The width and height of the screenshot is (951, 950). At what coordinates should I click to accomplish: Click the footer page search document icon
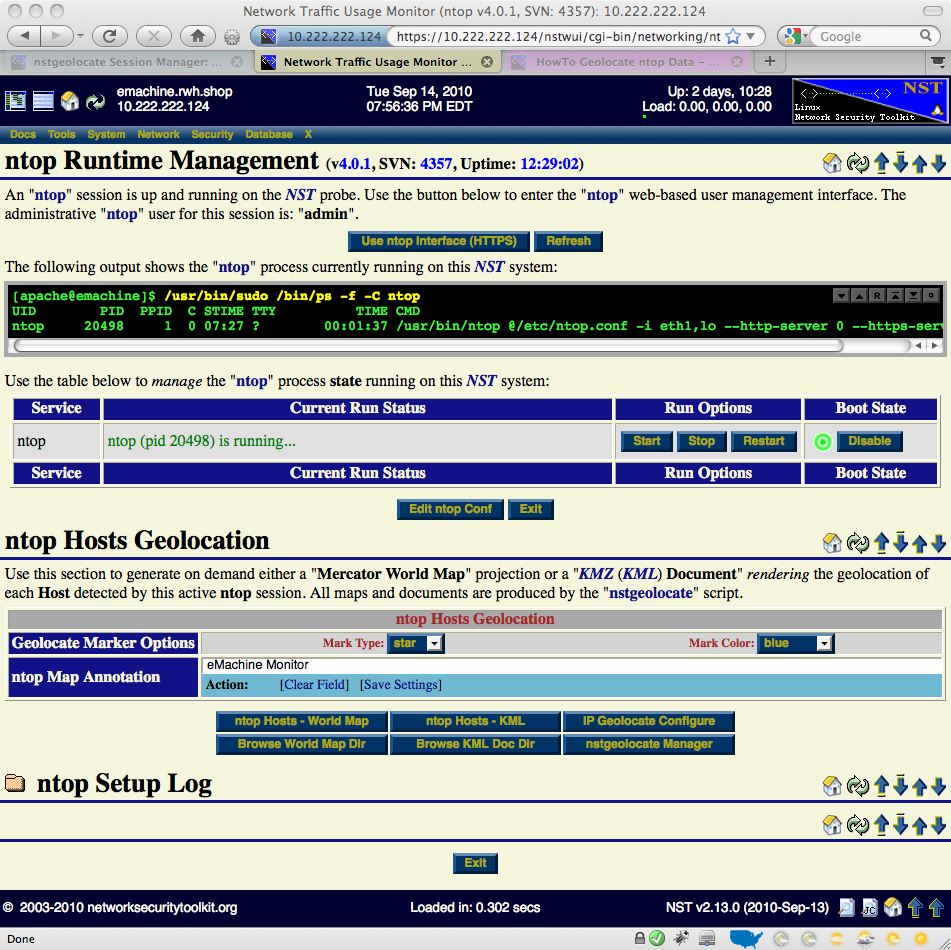tap(847, 908)
